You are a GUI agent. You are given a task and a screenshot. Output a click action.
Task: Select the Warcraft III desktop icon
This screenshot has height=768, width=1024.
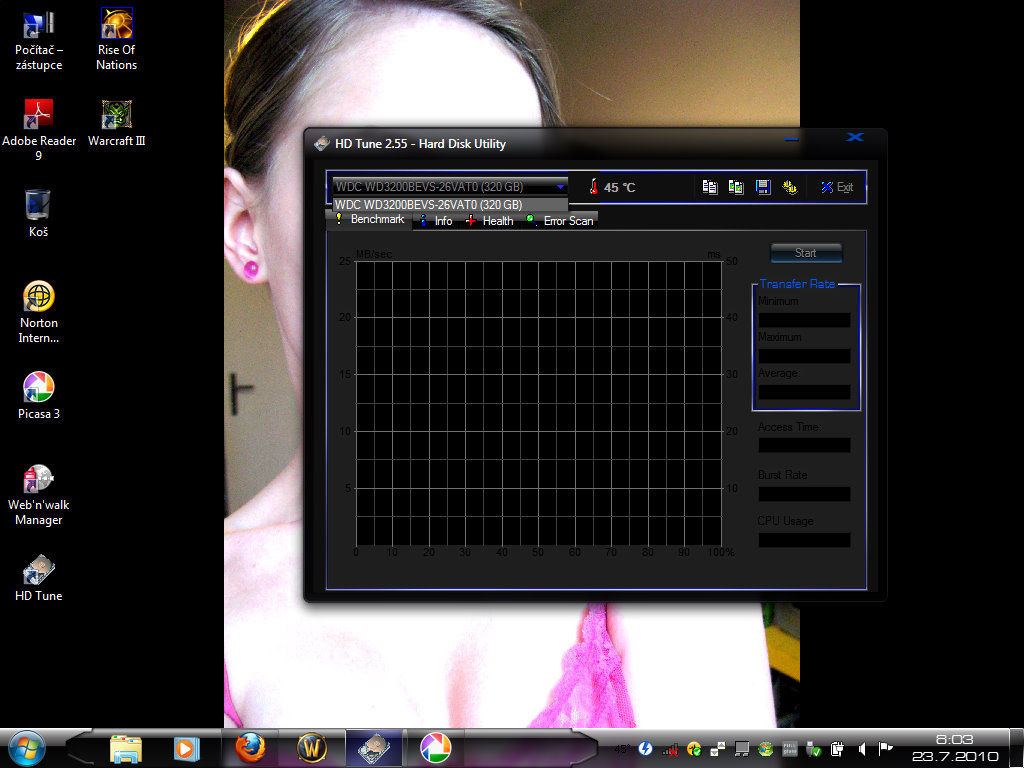(x=117, y=122)
